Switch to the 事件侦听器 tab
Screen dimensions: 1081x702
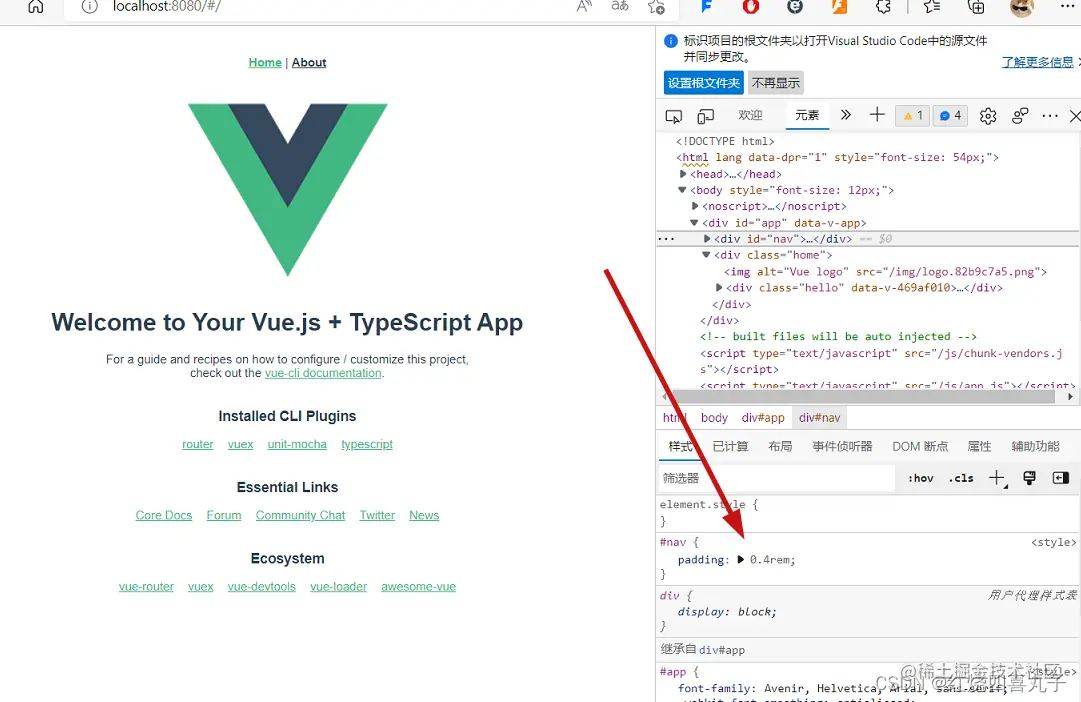point(842,446)
